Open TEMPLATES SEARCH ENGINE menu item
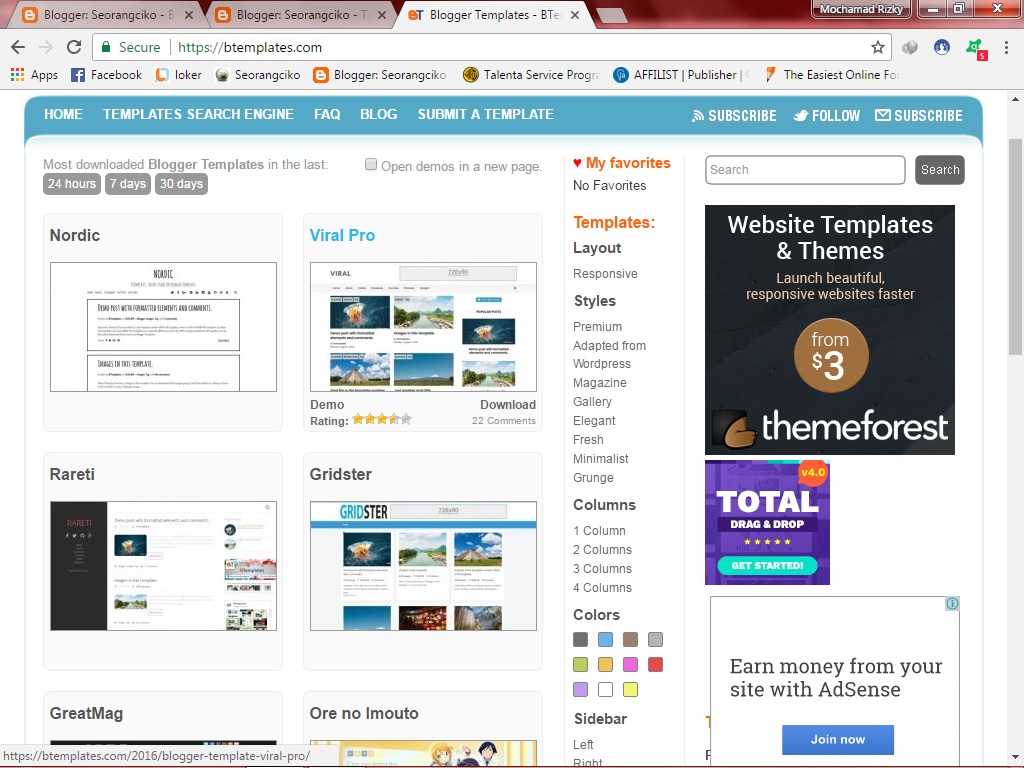 [198, 114]
